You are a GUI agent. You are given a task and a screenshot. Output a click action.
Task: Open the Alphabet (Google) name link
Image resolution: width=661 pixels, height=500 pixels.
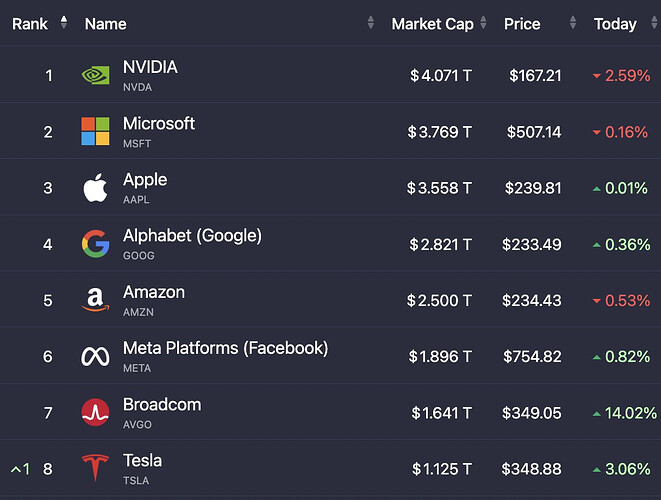click(x=192, y=236)
